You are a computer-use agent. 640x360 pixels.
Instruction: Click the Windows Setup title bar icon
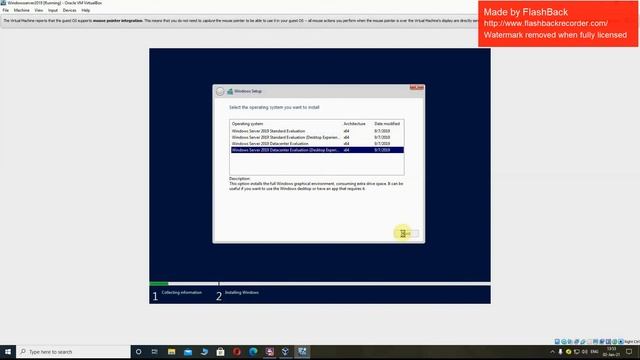[230, 91]
